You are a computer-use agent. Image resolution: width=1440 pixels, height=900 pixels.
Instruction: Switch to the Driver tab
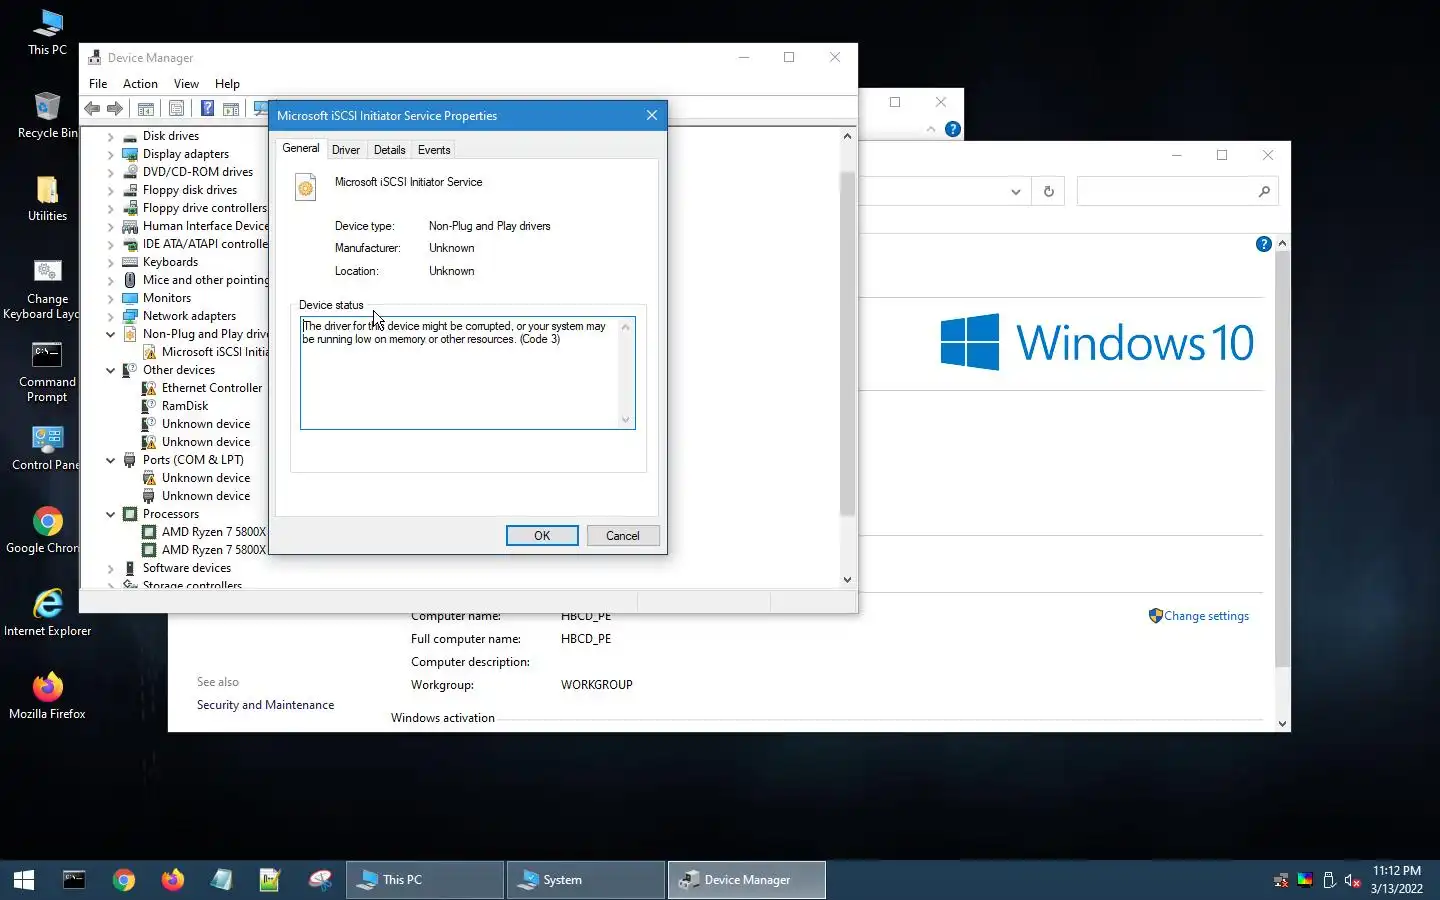(346, 150)
